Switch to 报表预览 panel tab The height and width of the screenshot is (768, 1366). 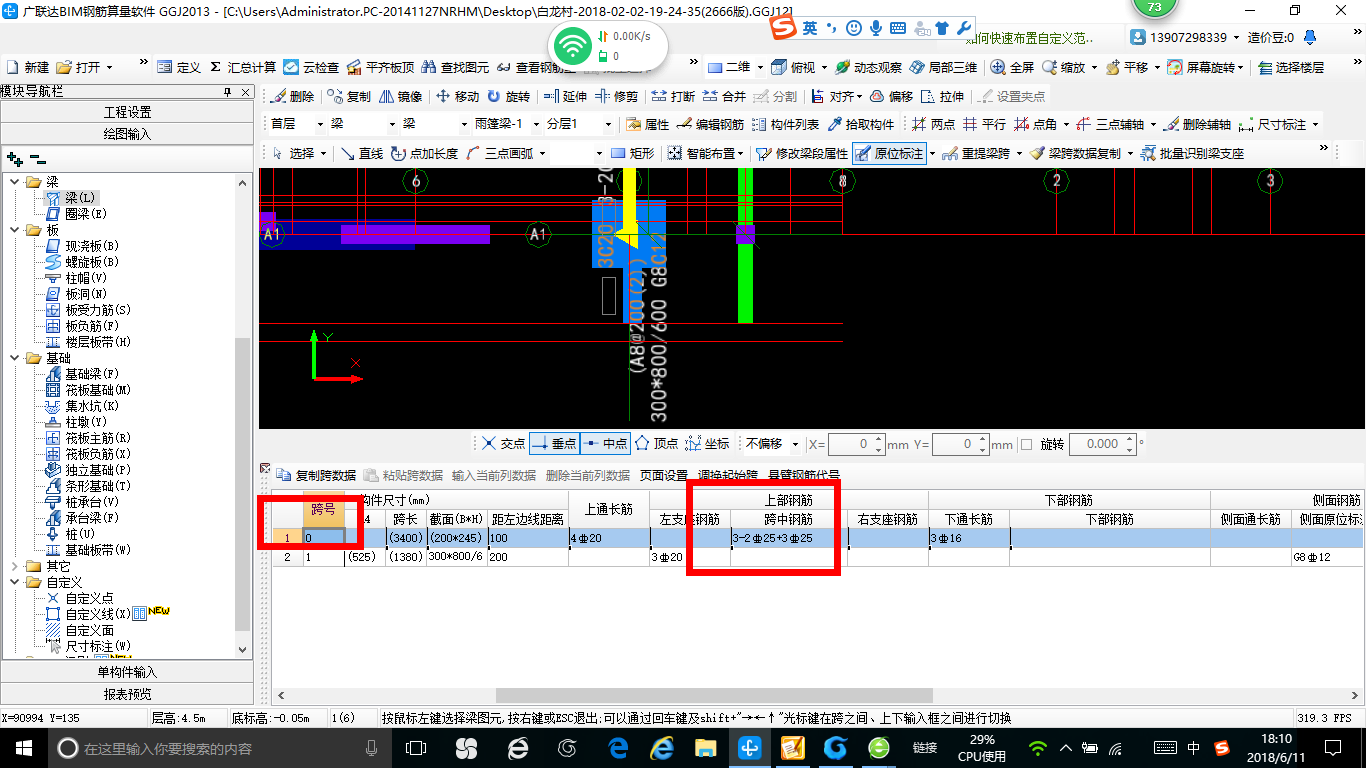point(127,694)
